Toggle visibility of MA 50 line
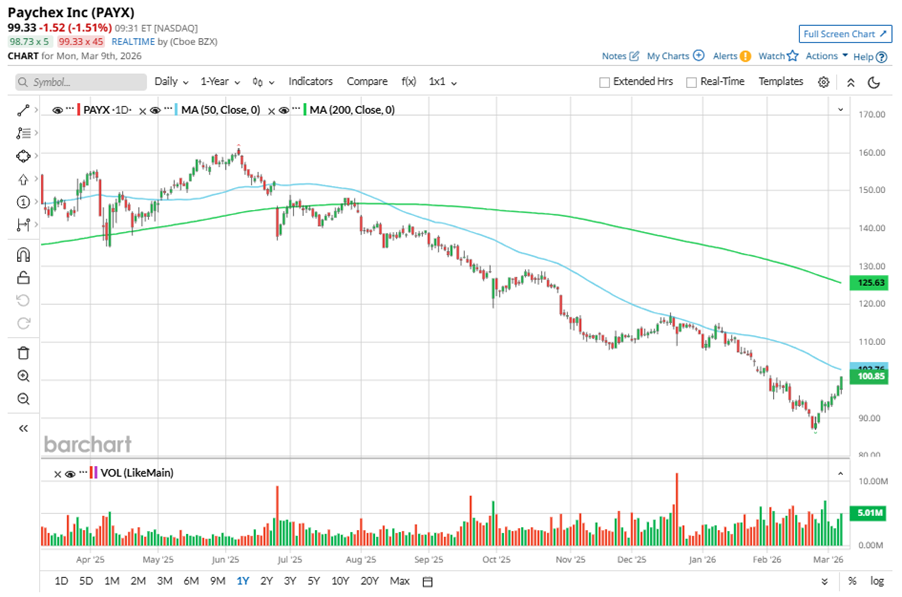 click(x=155, y=110)
